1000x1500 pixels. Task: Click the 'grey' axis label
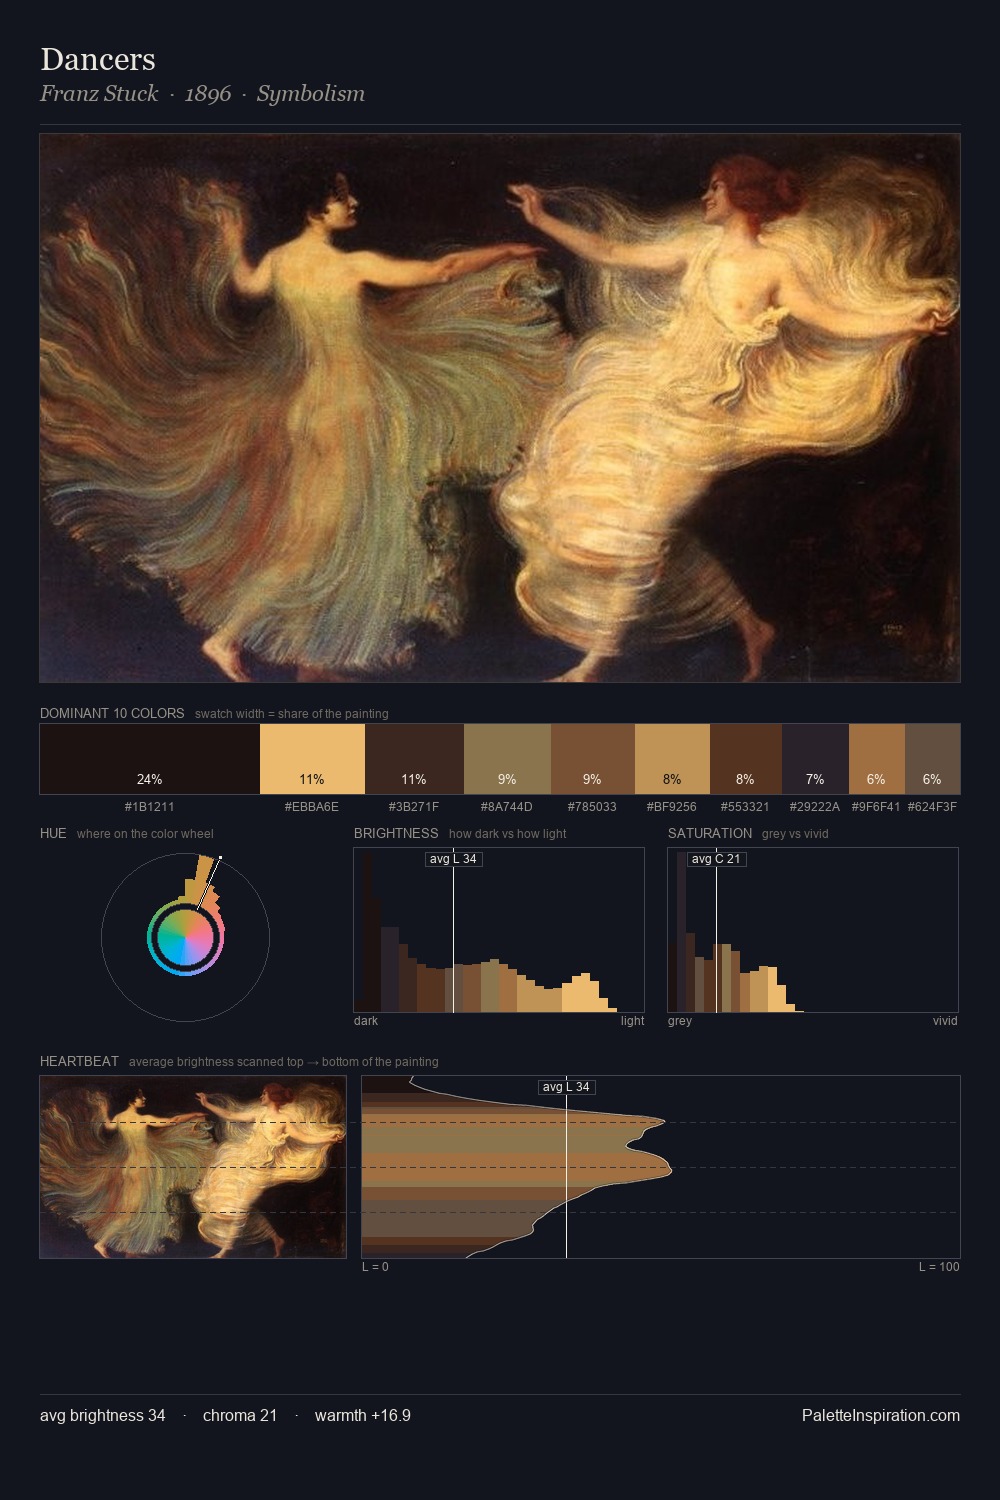pyautogui.click(x=680, y=1021)
